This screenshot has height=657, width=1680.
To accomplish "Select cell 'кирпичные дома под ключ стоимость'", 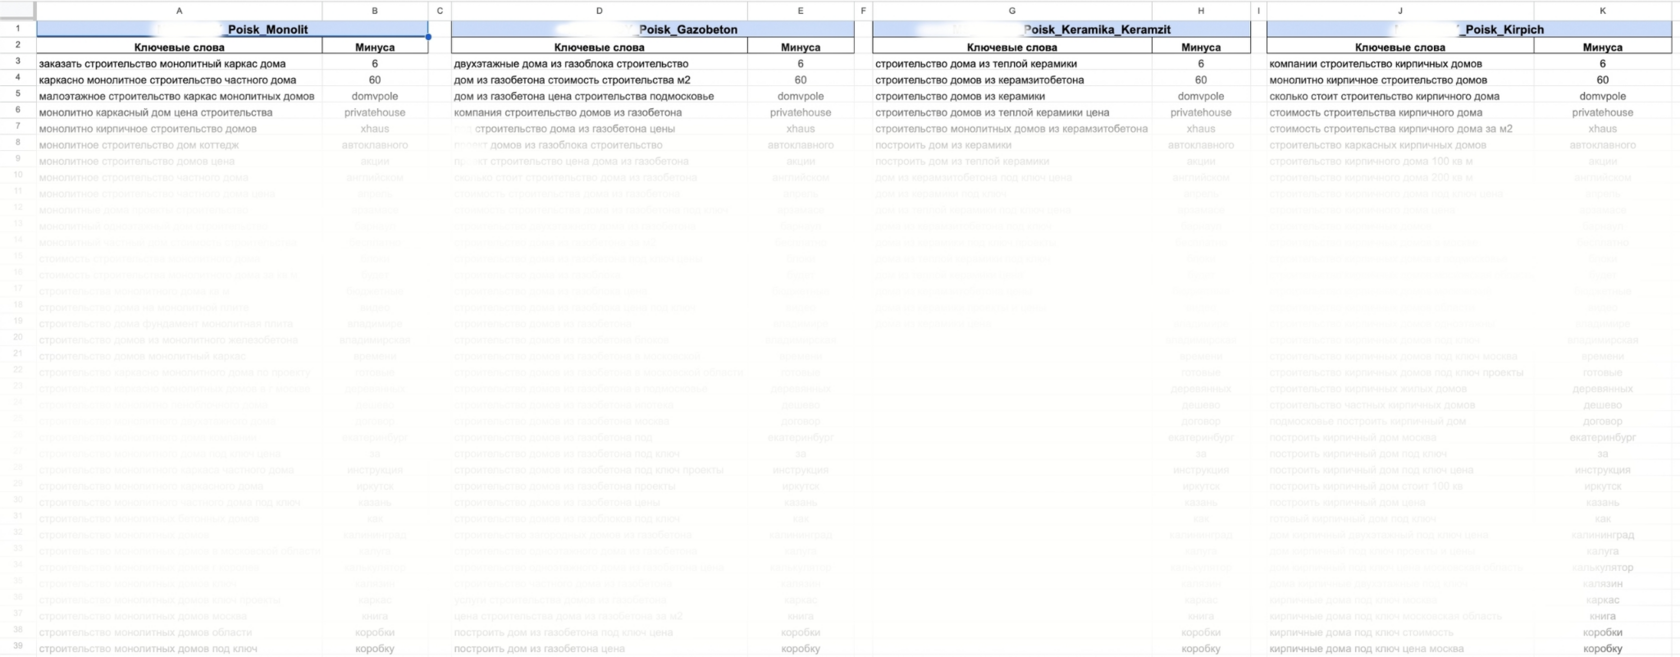I will click(x=1400, y=632).
